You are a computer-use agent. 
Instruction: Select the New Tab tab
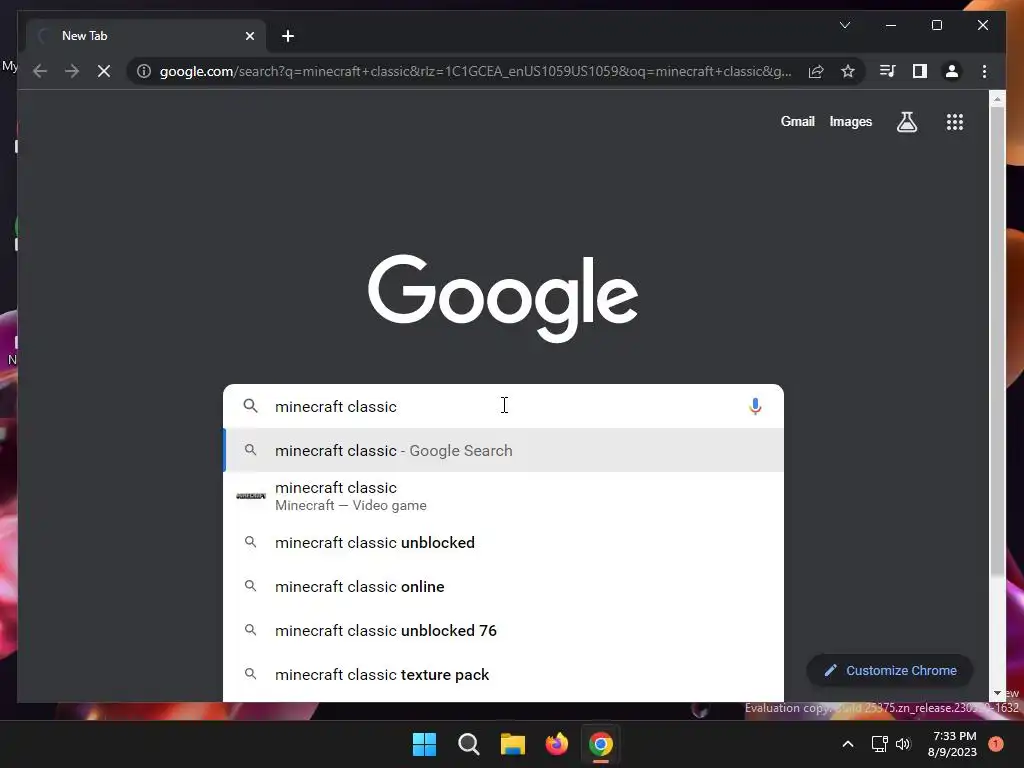point(146,36)
